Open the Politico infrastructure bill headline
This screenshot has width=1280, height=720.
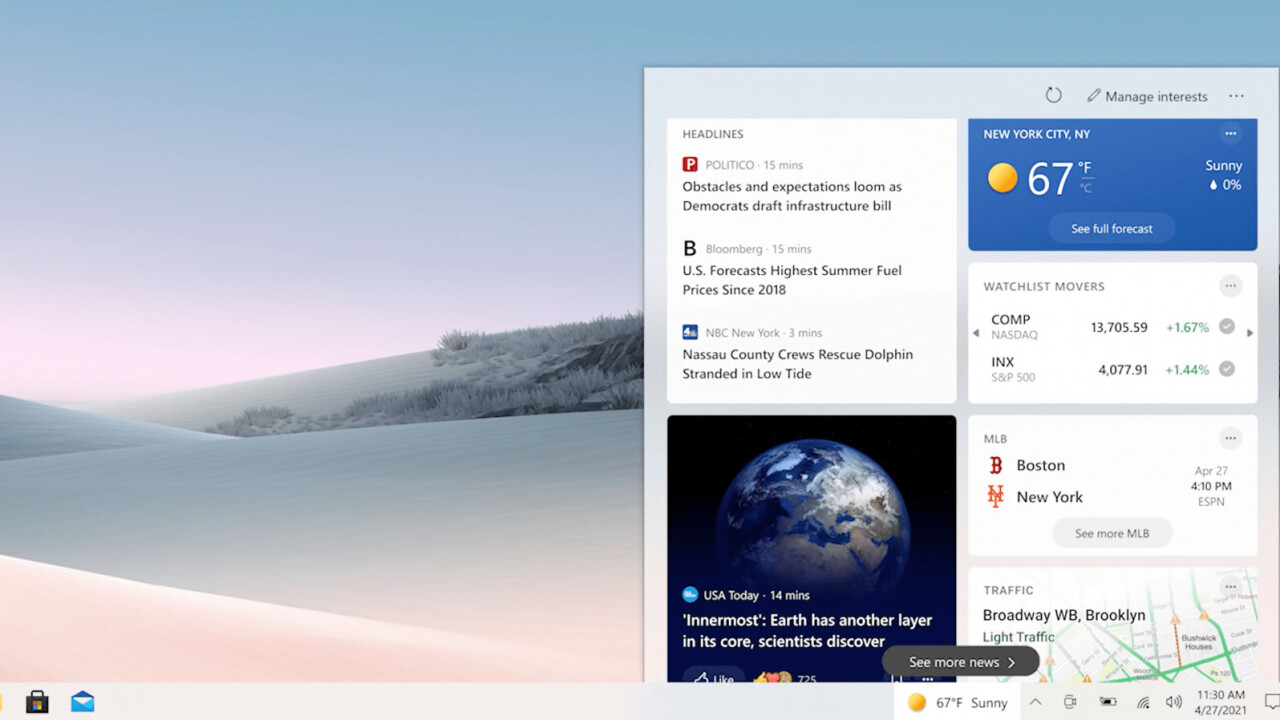pos(792,196)
